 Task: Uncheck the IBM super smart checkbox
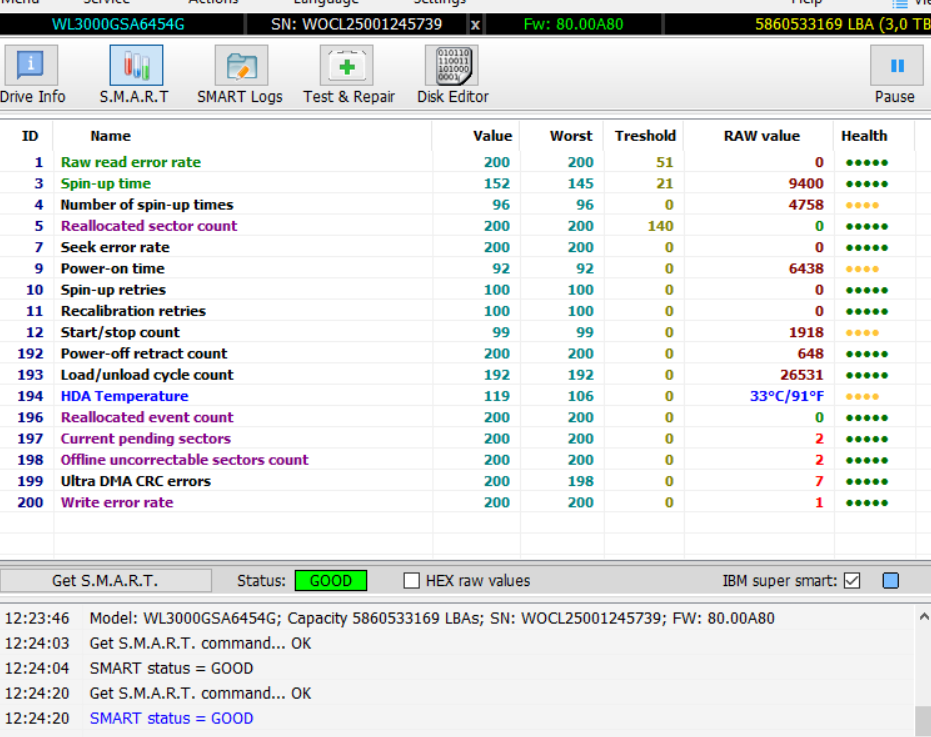point(852,581)
